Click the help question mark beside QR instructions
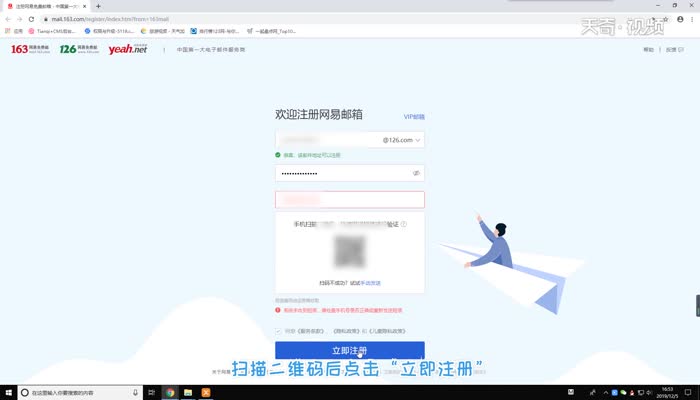The width and height of the screenshot is (700, 400). coord(404,224)
